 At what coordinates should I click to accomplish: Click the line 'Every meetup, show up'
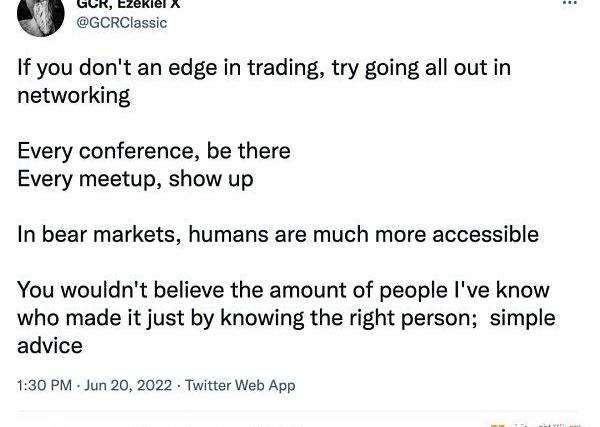tap(135, 179)
